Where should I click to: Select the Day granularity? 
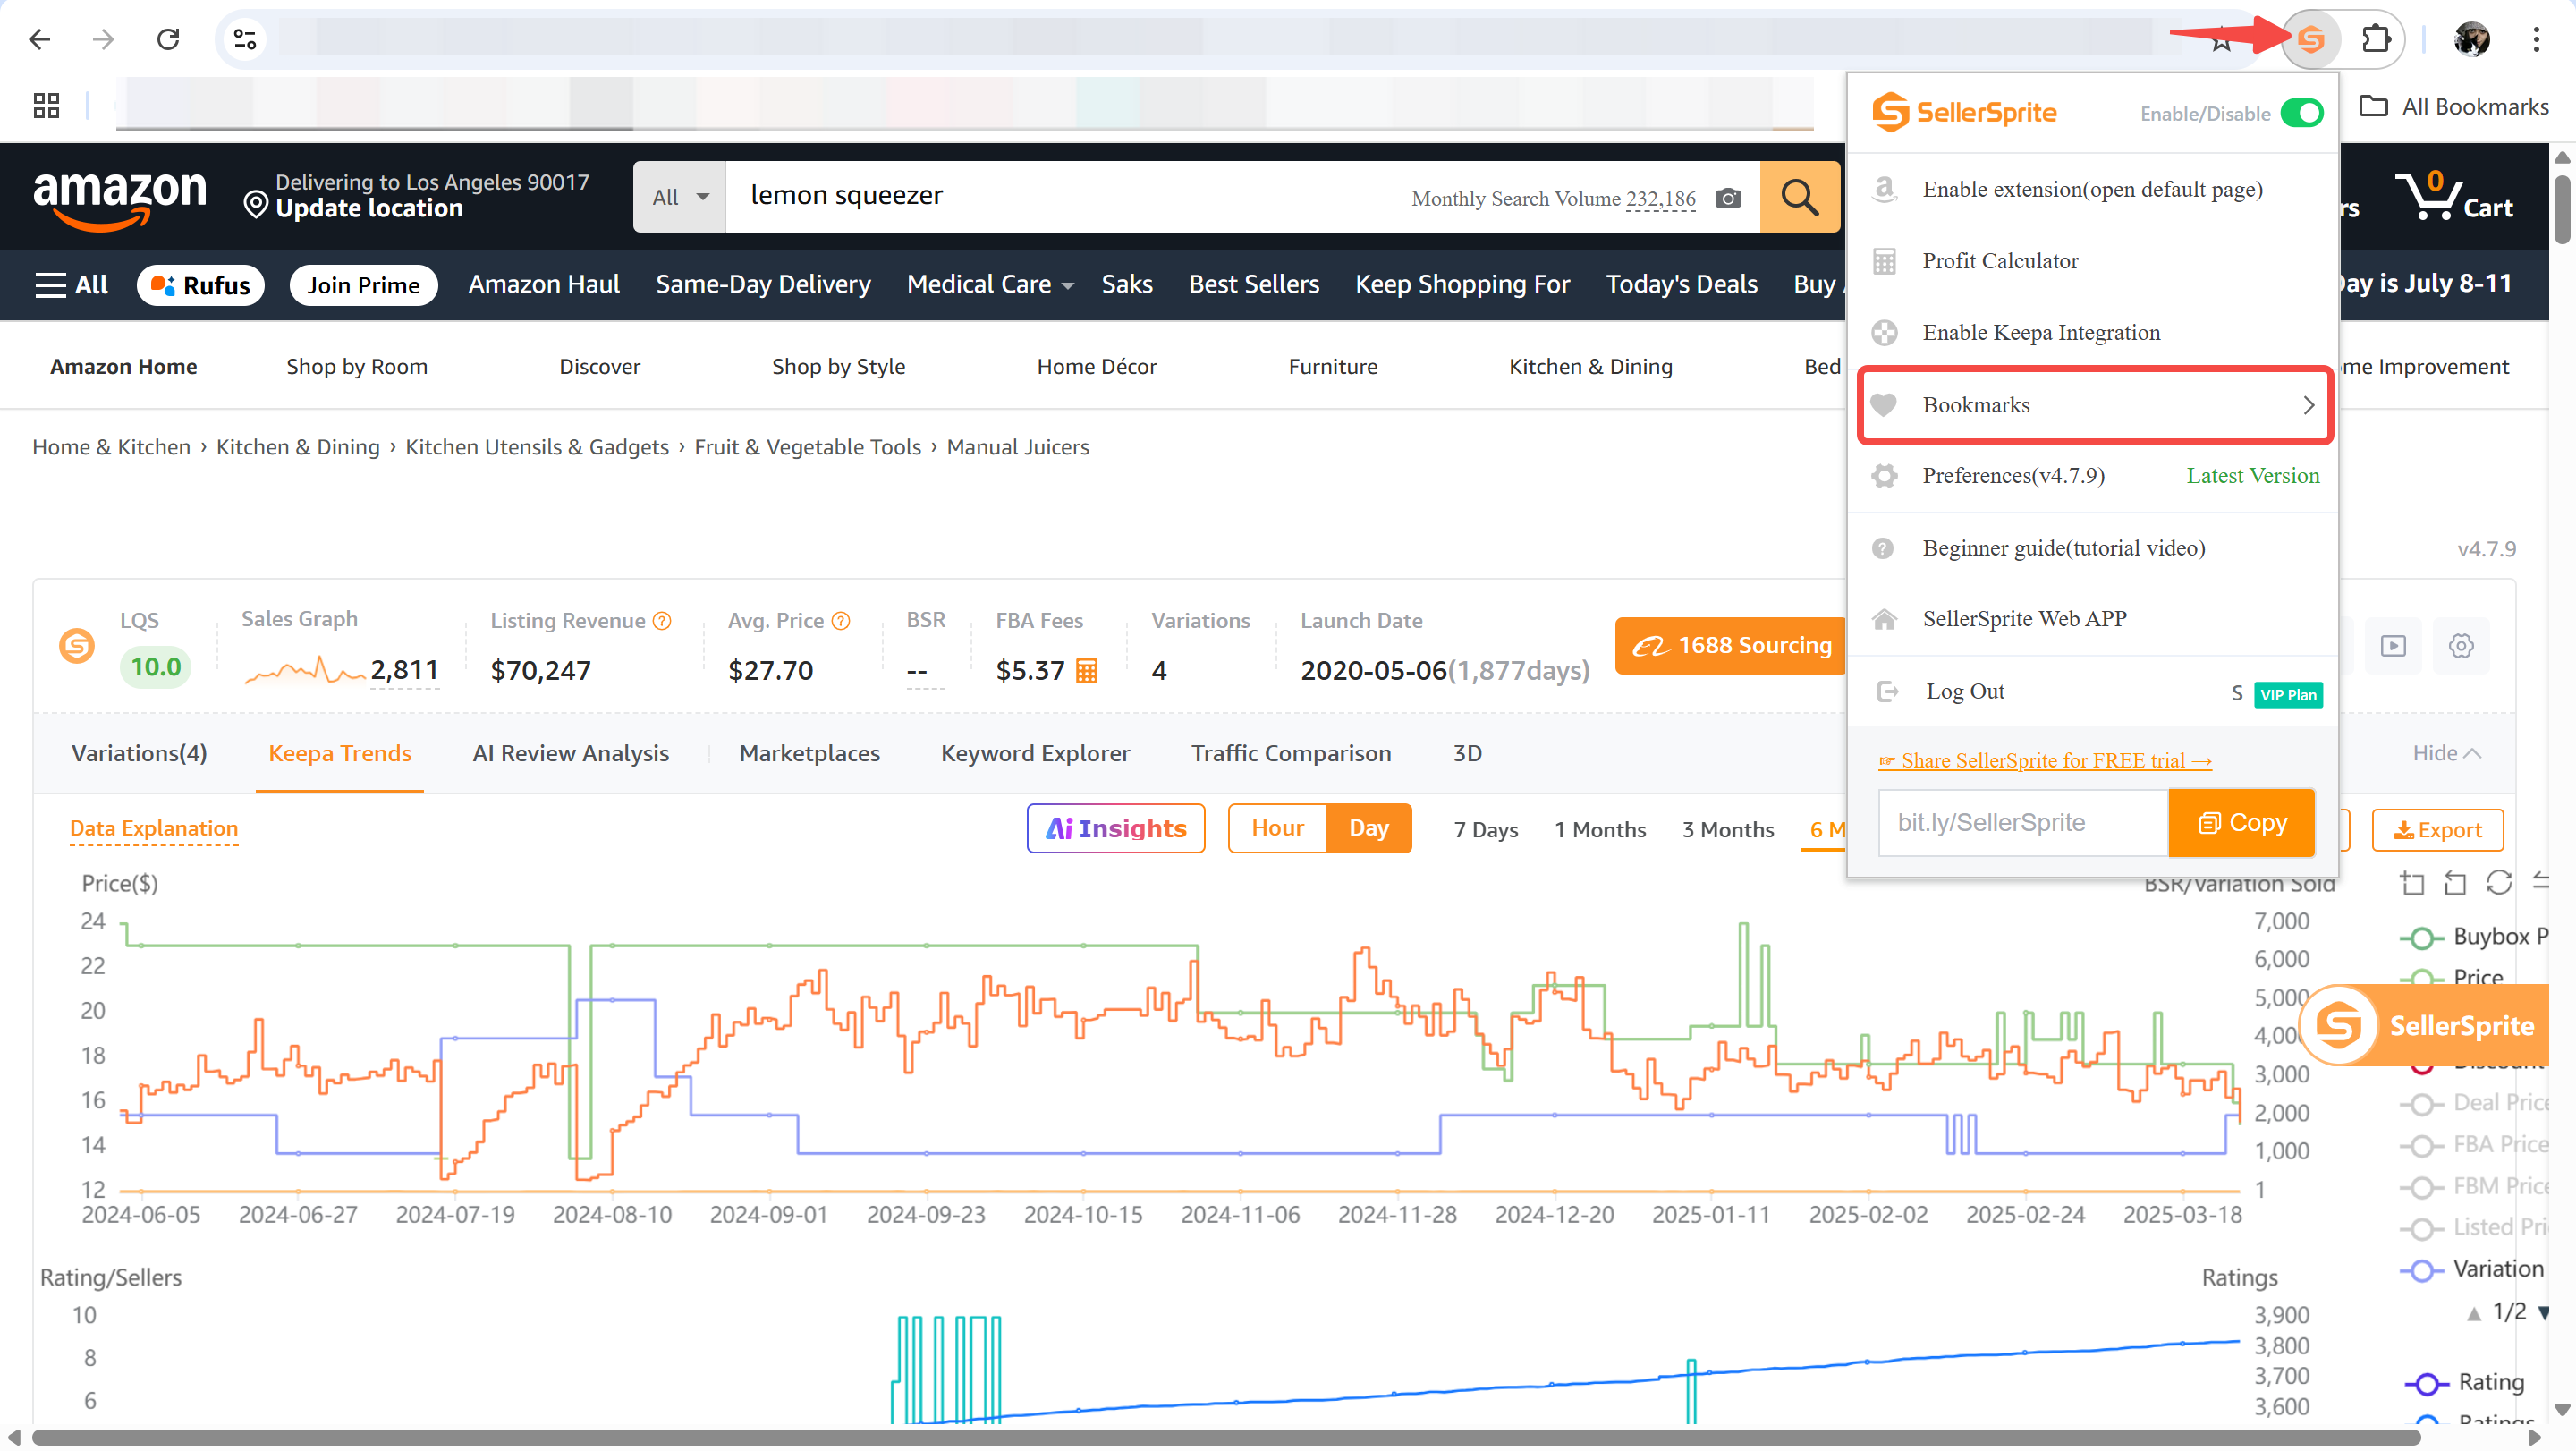[1368, 828]
